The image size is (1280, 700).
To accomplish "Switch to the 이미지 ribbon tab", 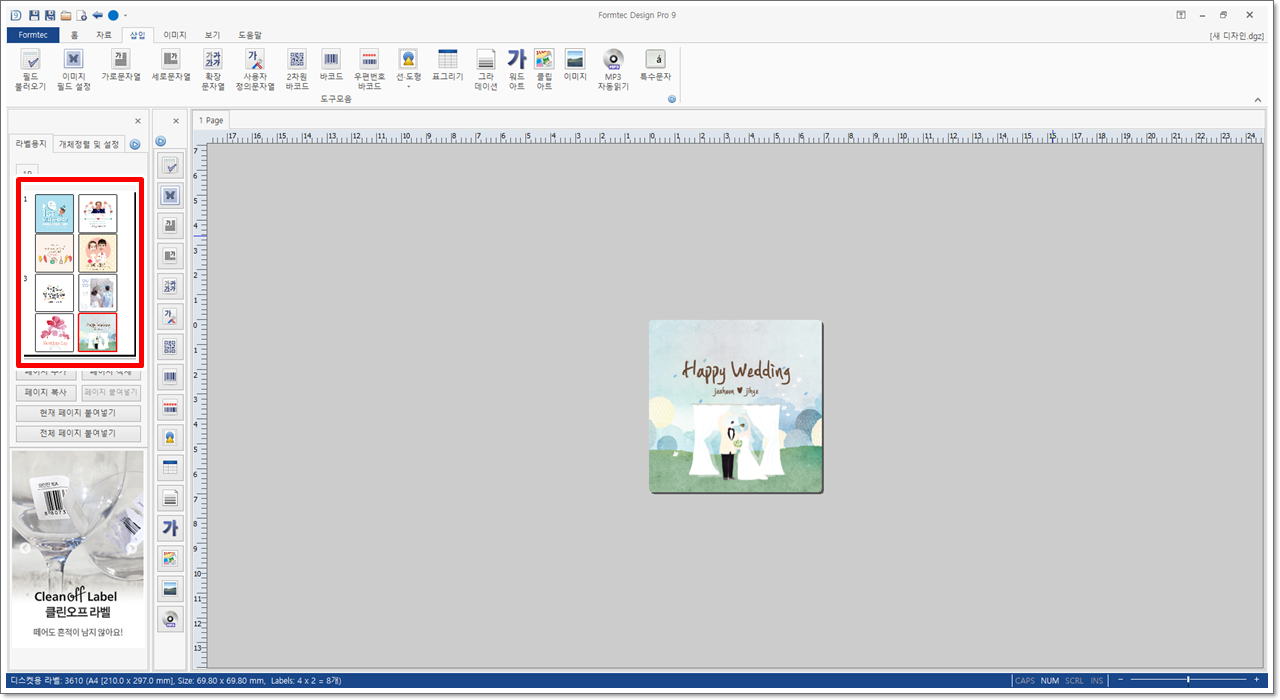I will [x=175, y=35].
